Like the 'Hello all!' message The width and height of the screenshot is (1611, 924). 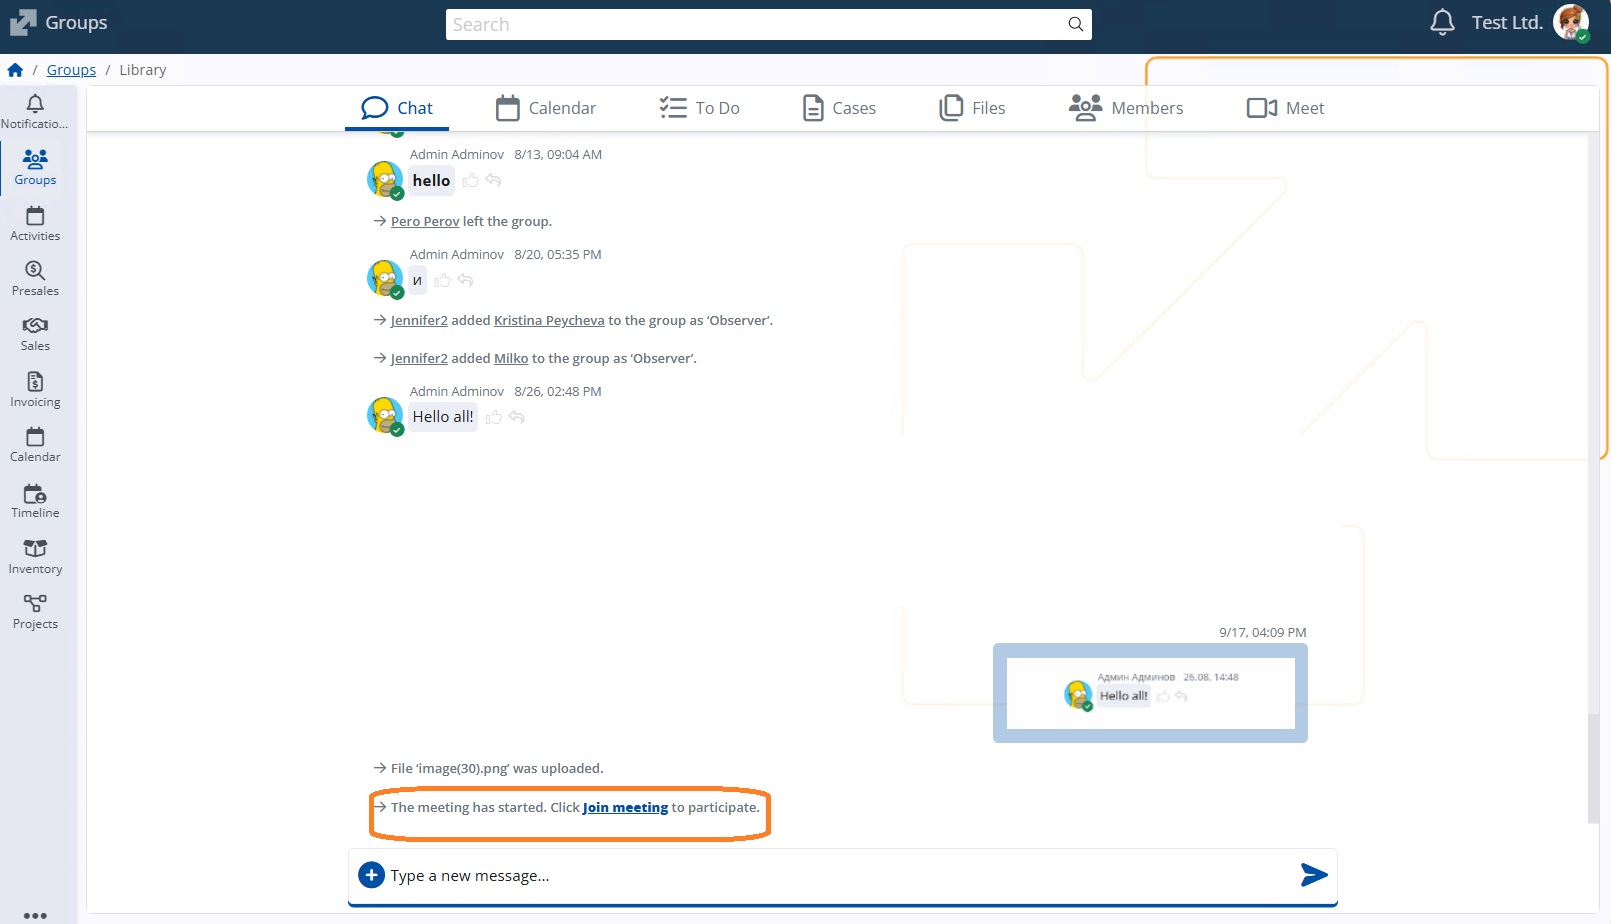click(493, 417)
